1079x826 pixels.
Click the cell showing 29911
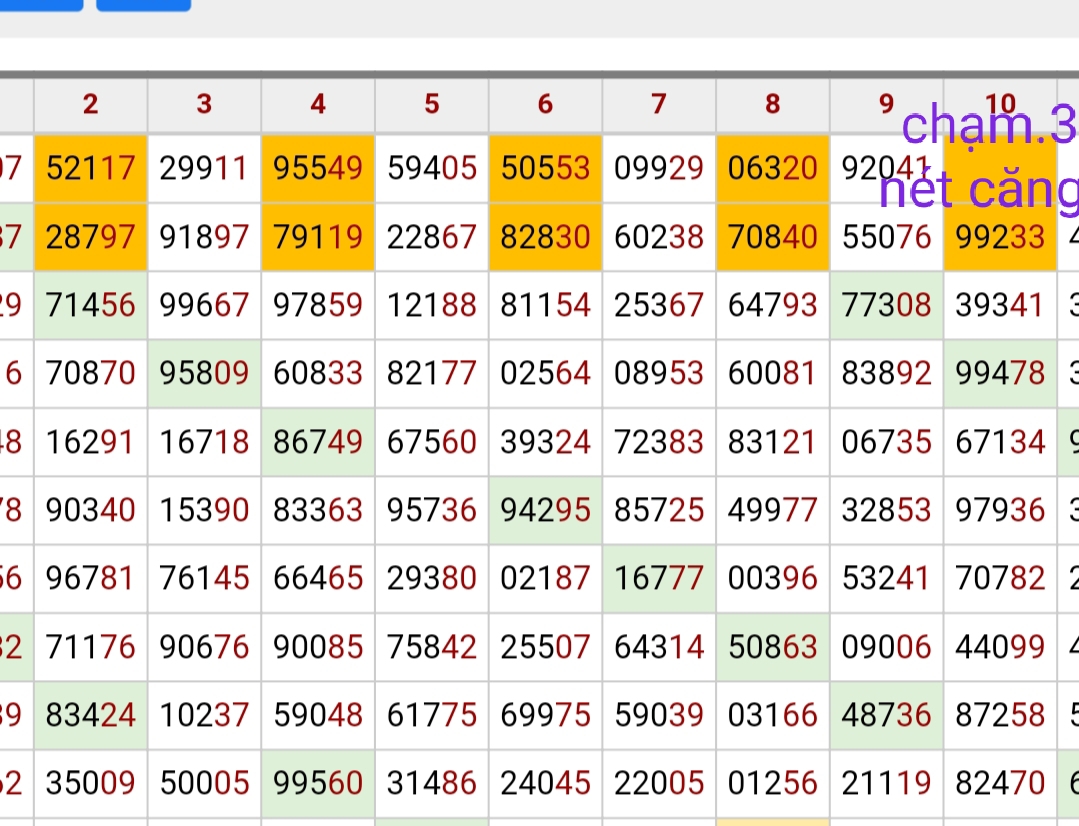pos(204,168)
